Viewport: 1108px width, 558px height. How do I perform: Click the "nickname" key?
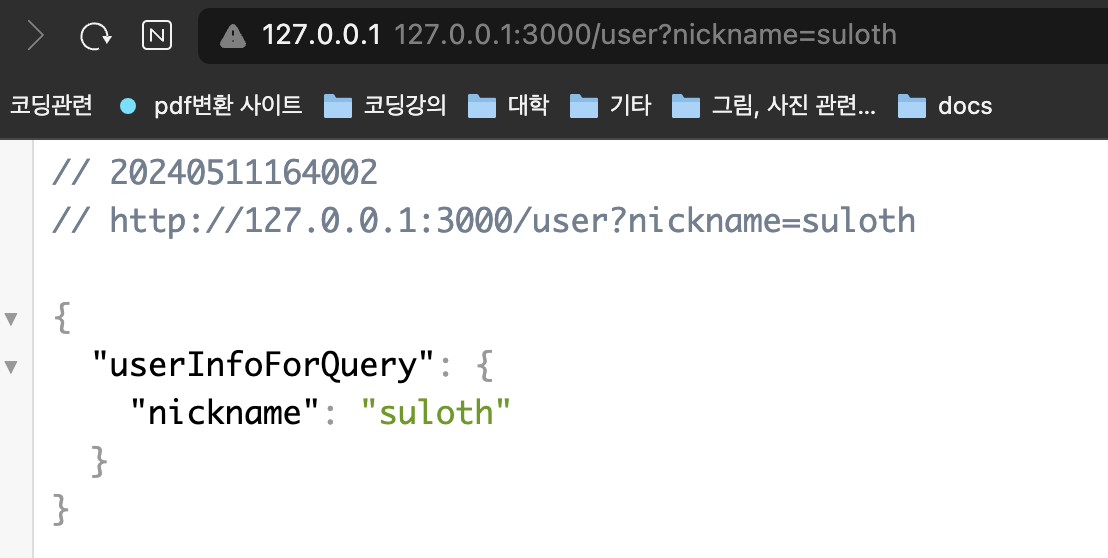[x=225, y=412]
